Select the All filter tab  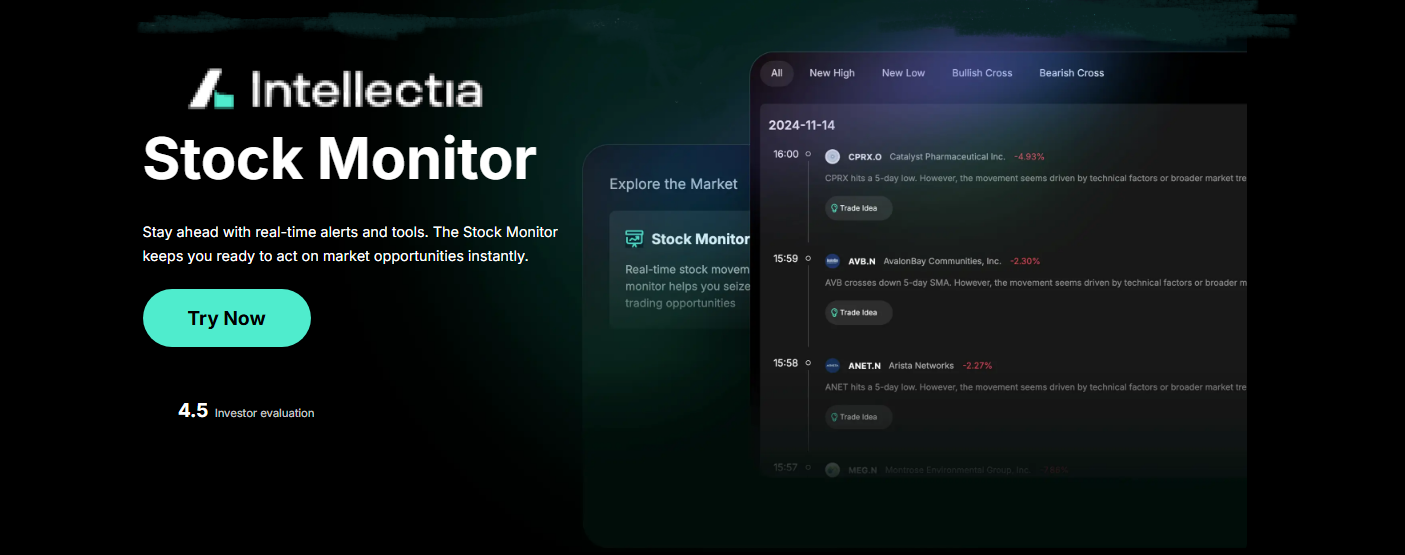(776, 73)
